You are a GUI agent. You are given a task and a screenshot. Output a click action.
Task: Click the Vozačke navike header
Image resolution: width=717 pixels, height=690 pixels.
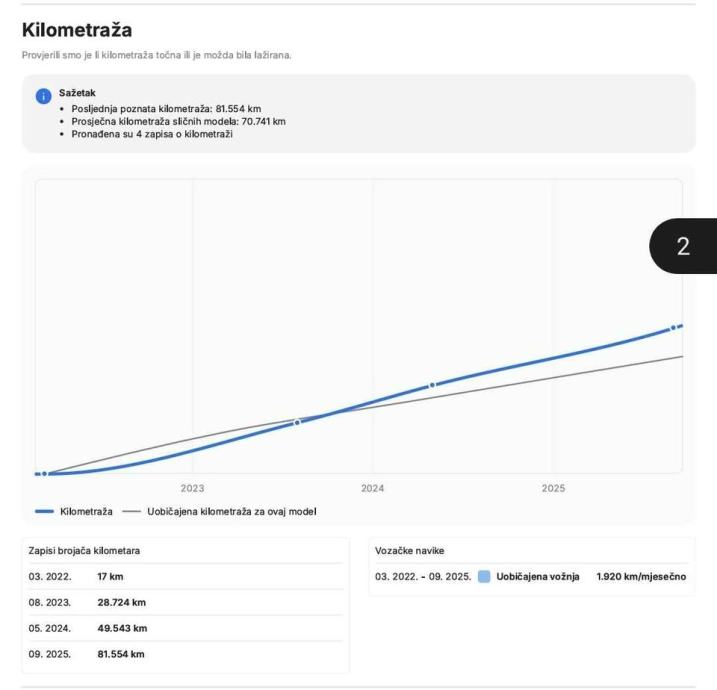tap(410, 551)
